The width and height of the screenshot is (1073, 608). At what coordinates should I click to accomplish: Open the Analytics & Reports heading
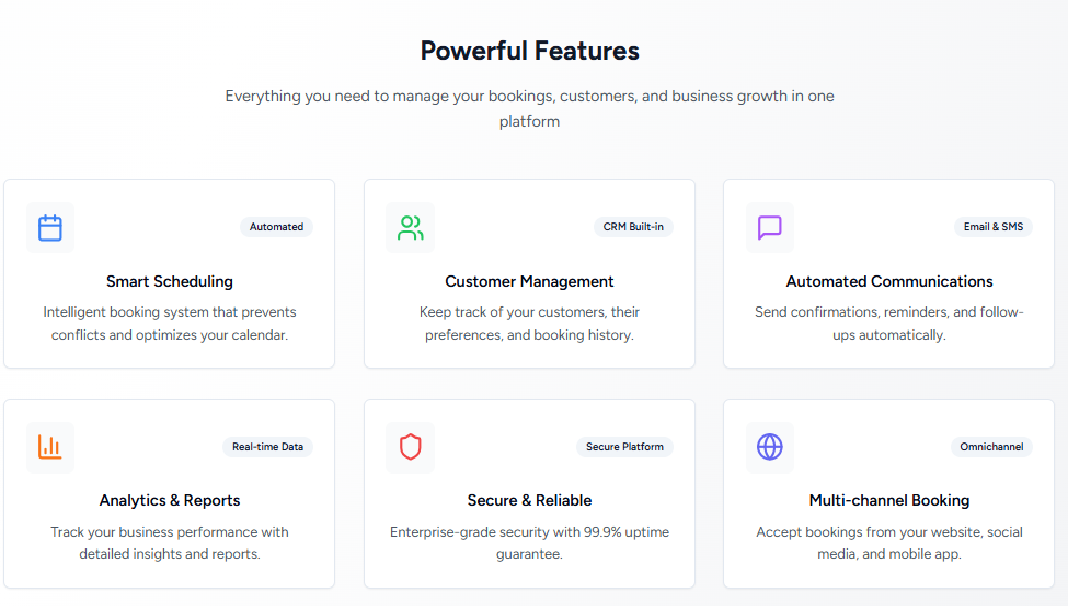169,501
